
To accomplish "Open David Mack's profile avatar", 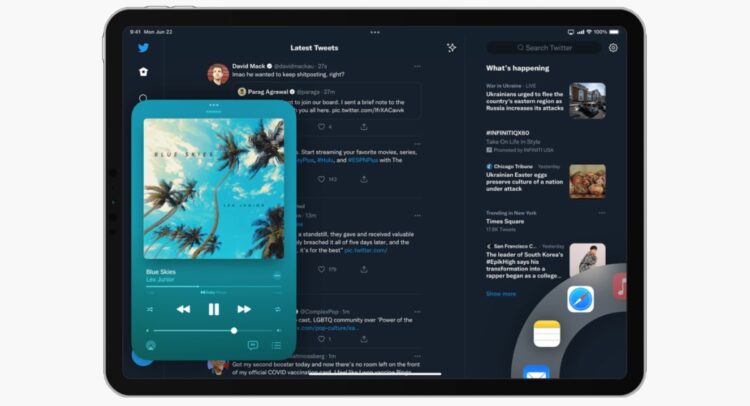I will (218, 74).
